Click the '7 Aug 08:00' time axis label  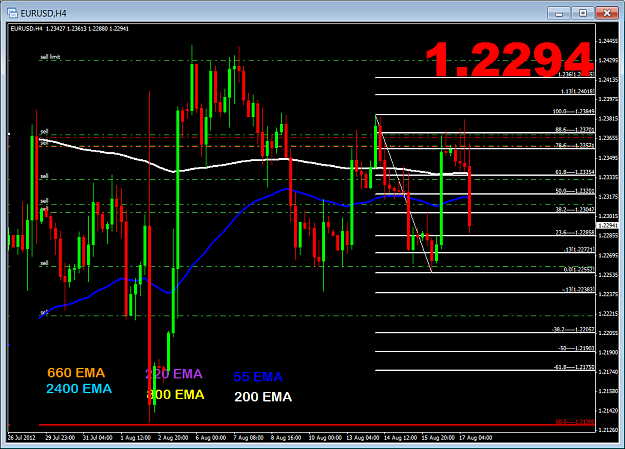248,438
